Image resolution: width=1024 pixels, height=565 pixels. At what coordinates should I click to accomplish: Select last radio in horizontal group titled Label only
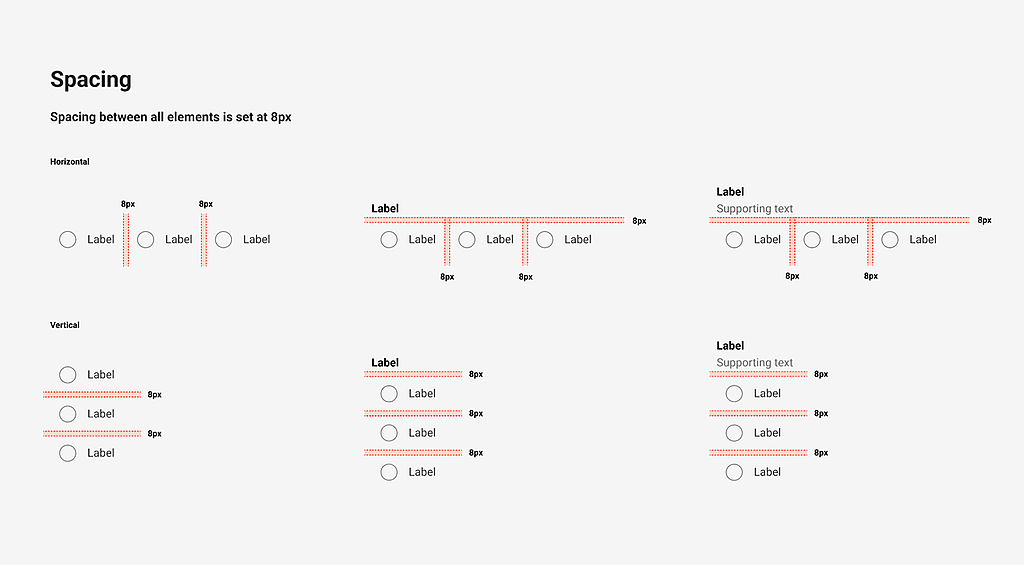[545, 239]
